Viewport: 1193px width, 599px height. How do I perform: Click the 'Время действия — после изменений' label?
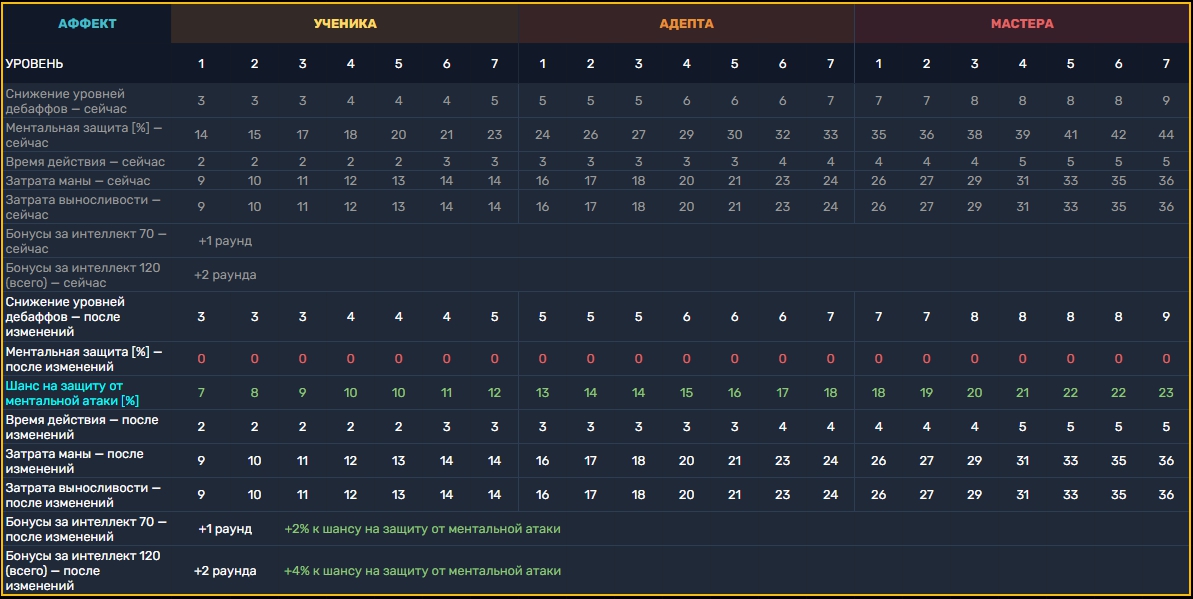click(82, 427)
